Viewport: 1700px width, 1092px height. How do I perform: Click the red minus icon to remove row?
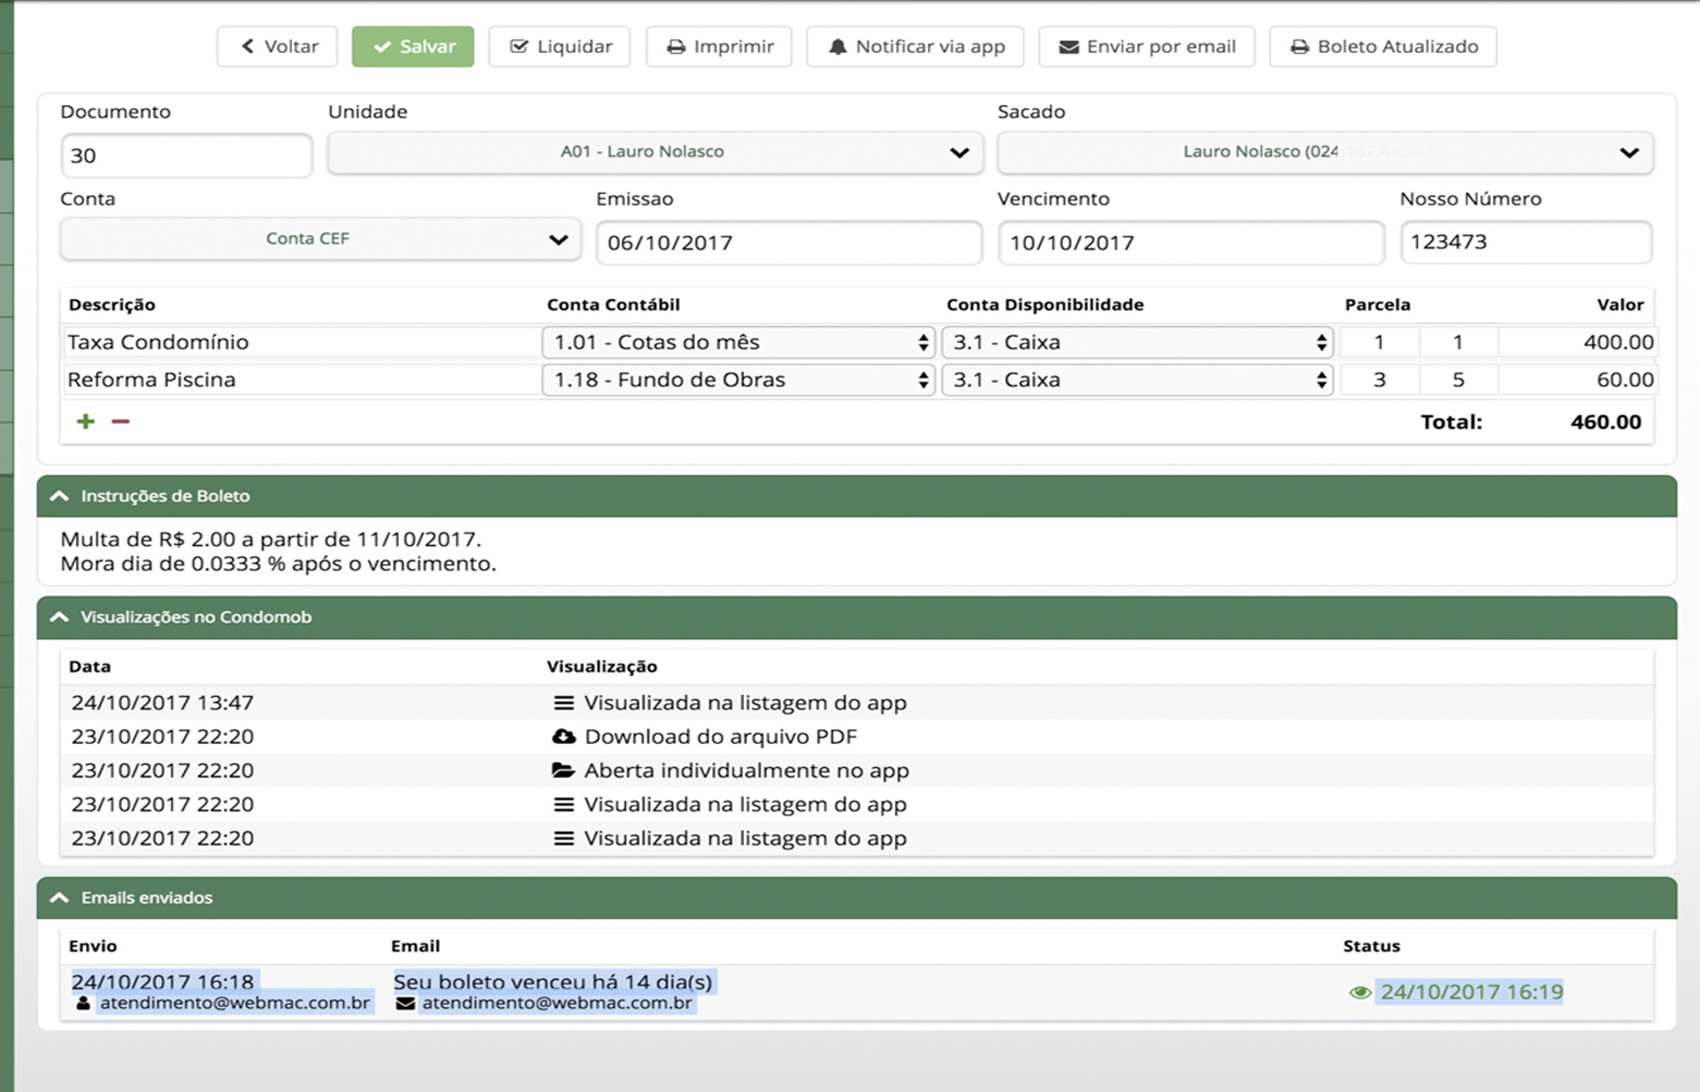click(x=120, y=422)
